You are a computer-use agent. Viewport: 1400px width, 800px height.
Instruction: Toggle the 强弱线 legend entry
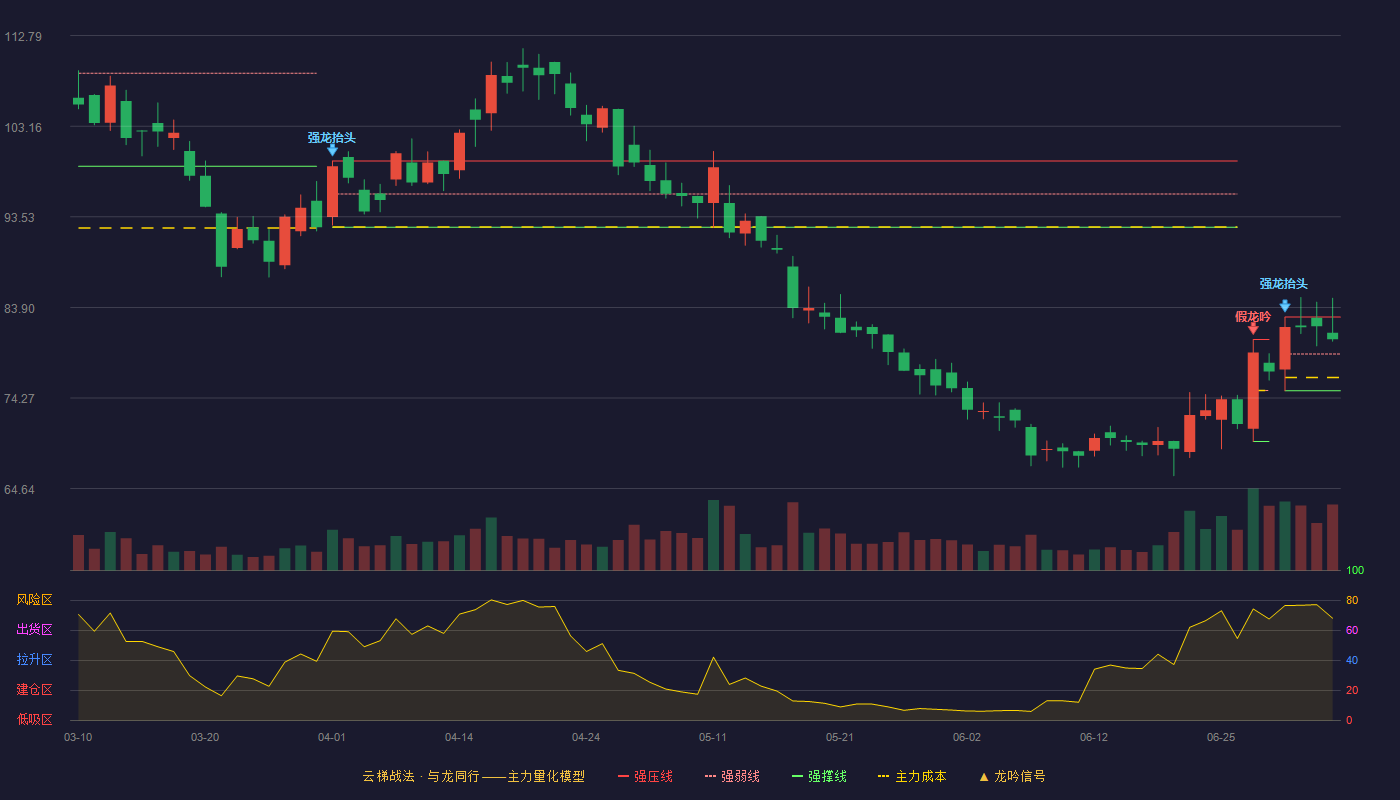coord(732,776)
